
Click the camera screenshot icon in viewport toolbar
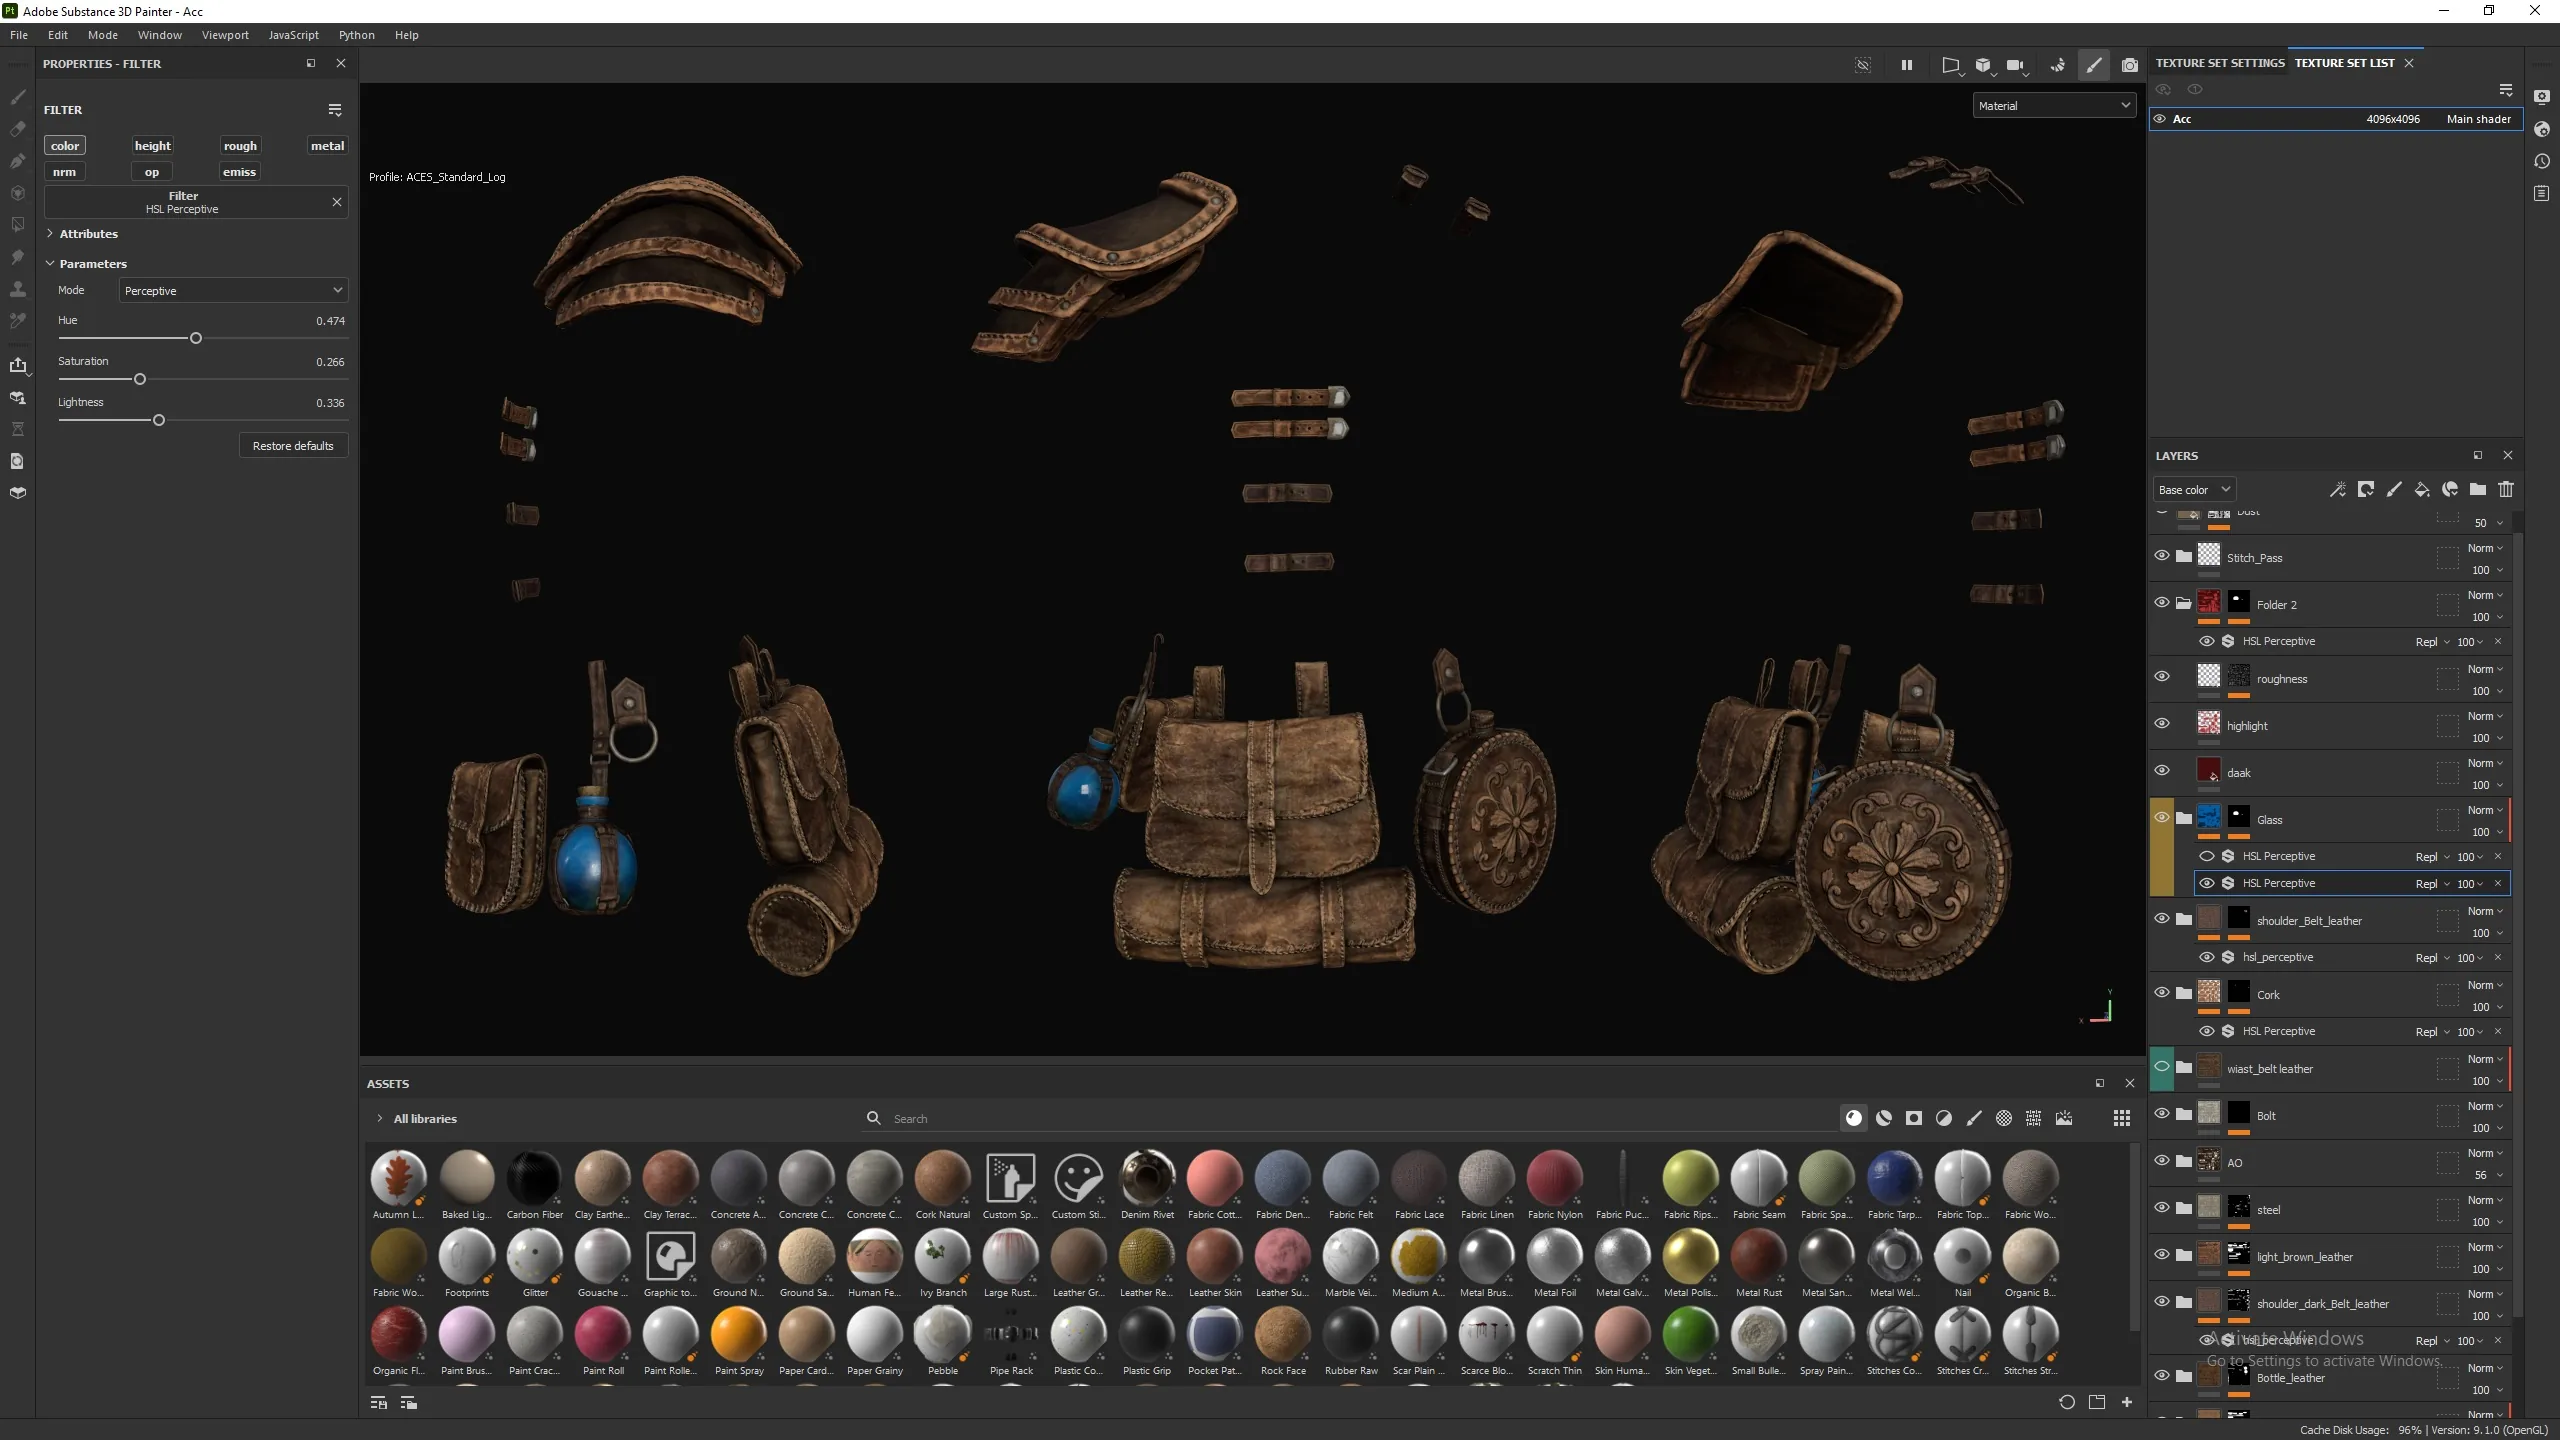pos(2130,65)
